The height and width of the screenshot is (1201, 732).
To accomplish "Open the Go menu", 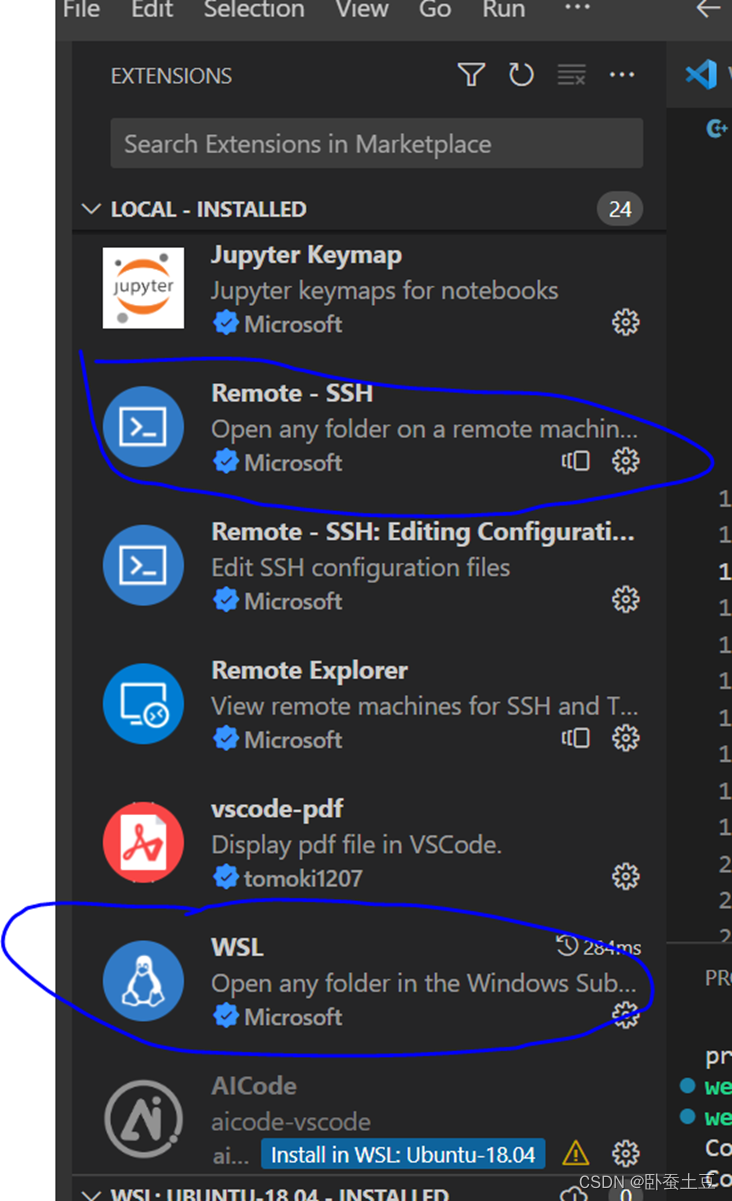I will click(x=435, y=10).
